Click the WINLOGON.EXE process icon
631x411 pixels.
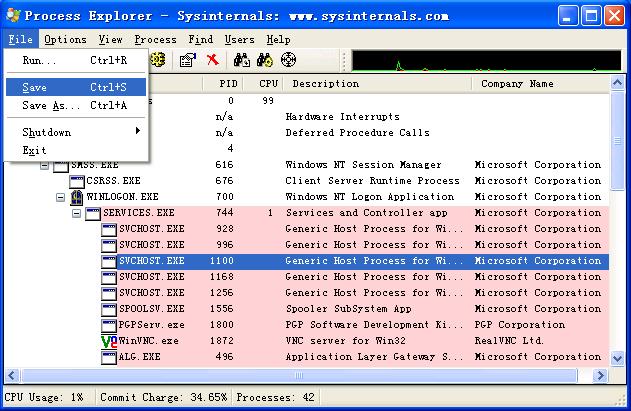[x=76, y=197]
